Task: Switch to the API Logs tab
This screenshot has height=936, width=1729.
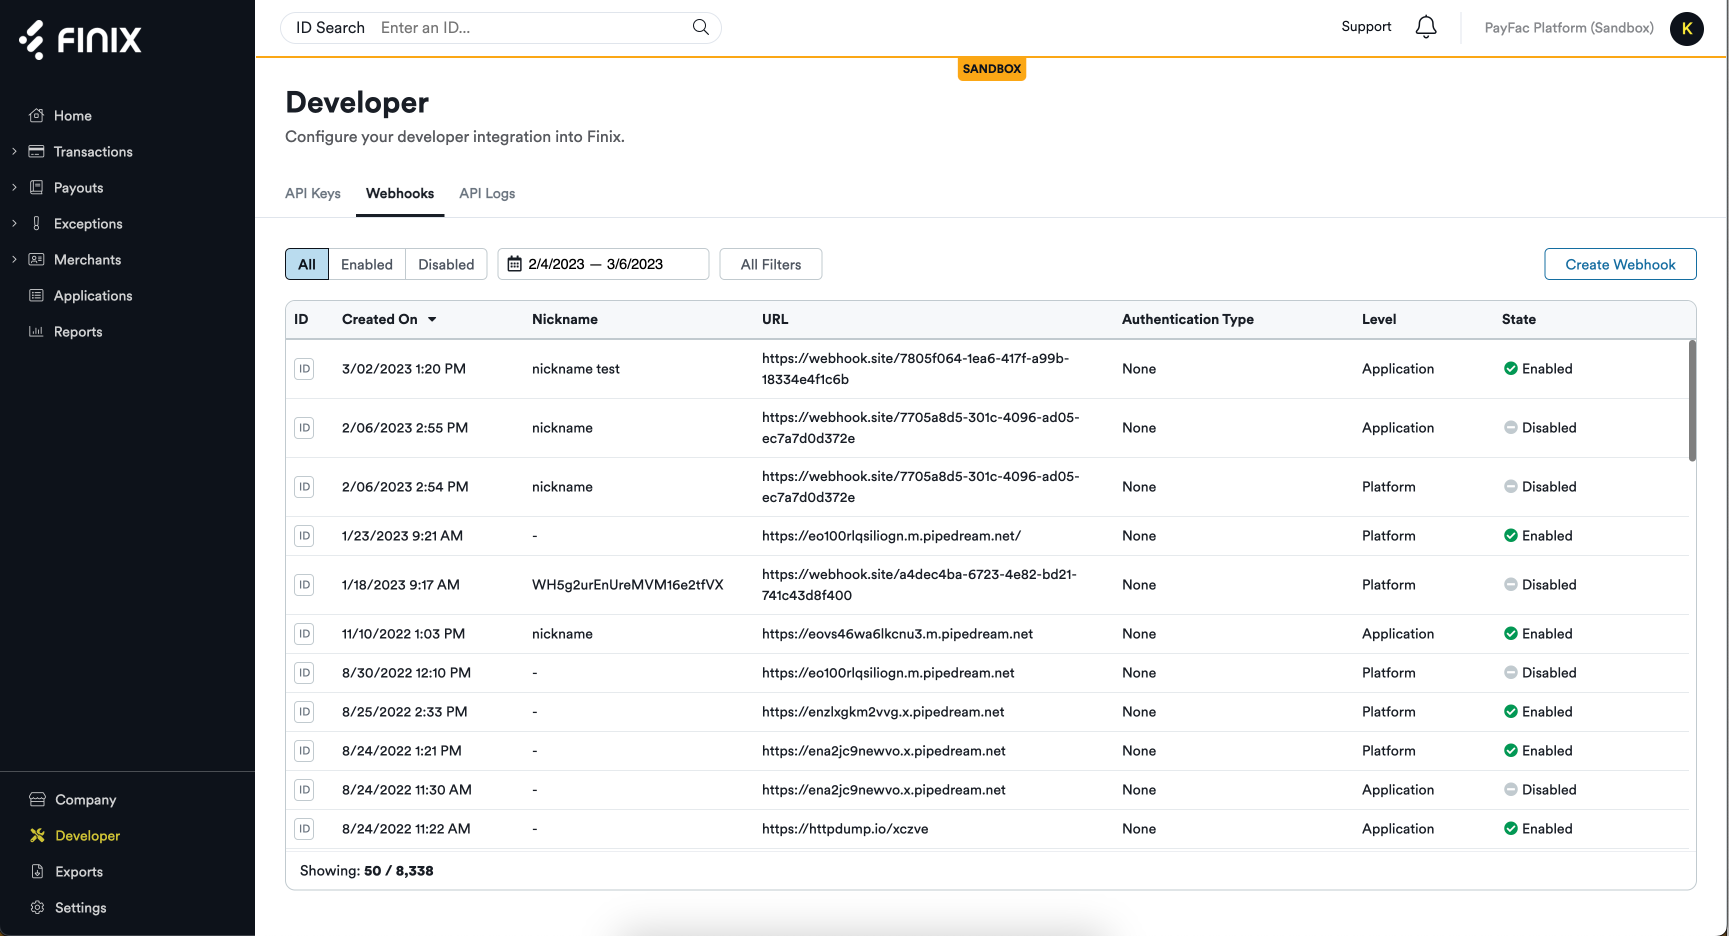Action: (x=487, y=193)
